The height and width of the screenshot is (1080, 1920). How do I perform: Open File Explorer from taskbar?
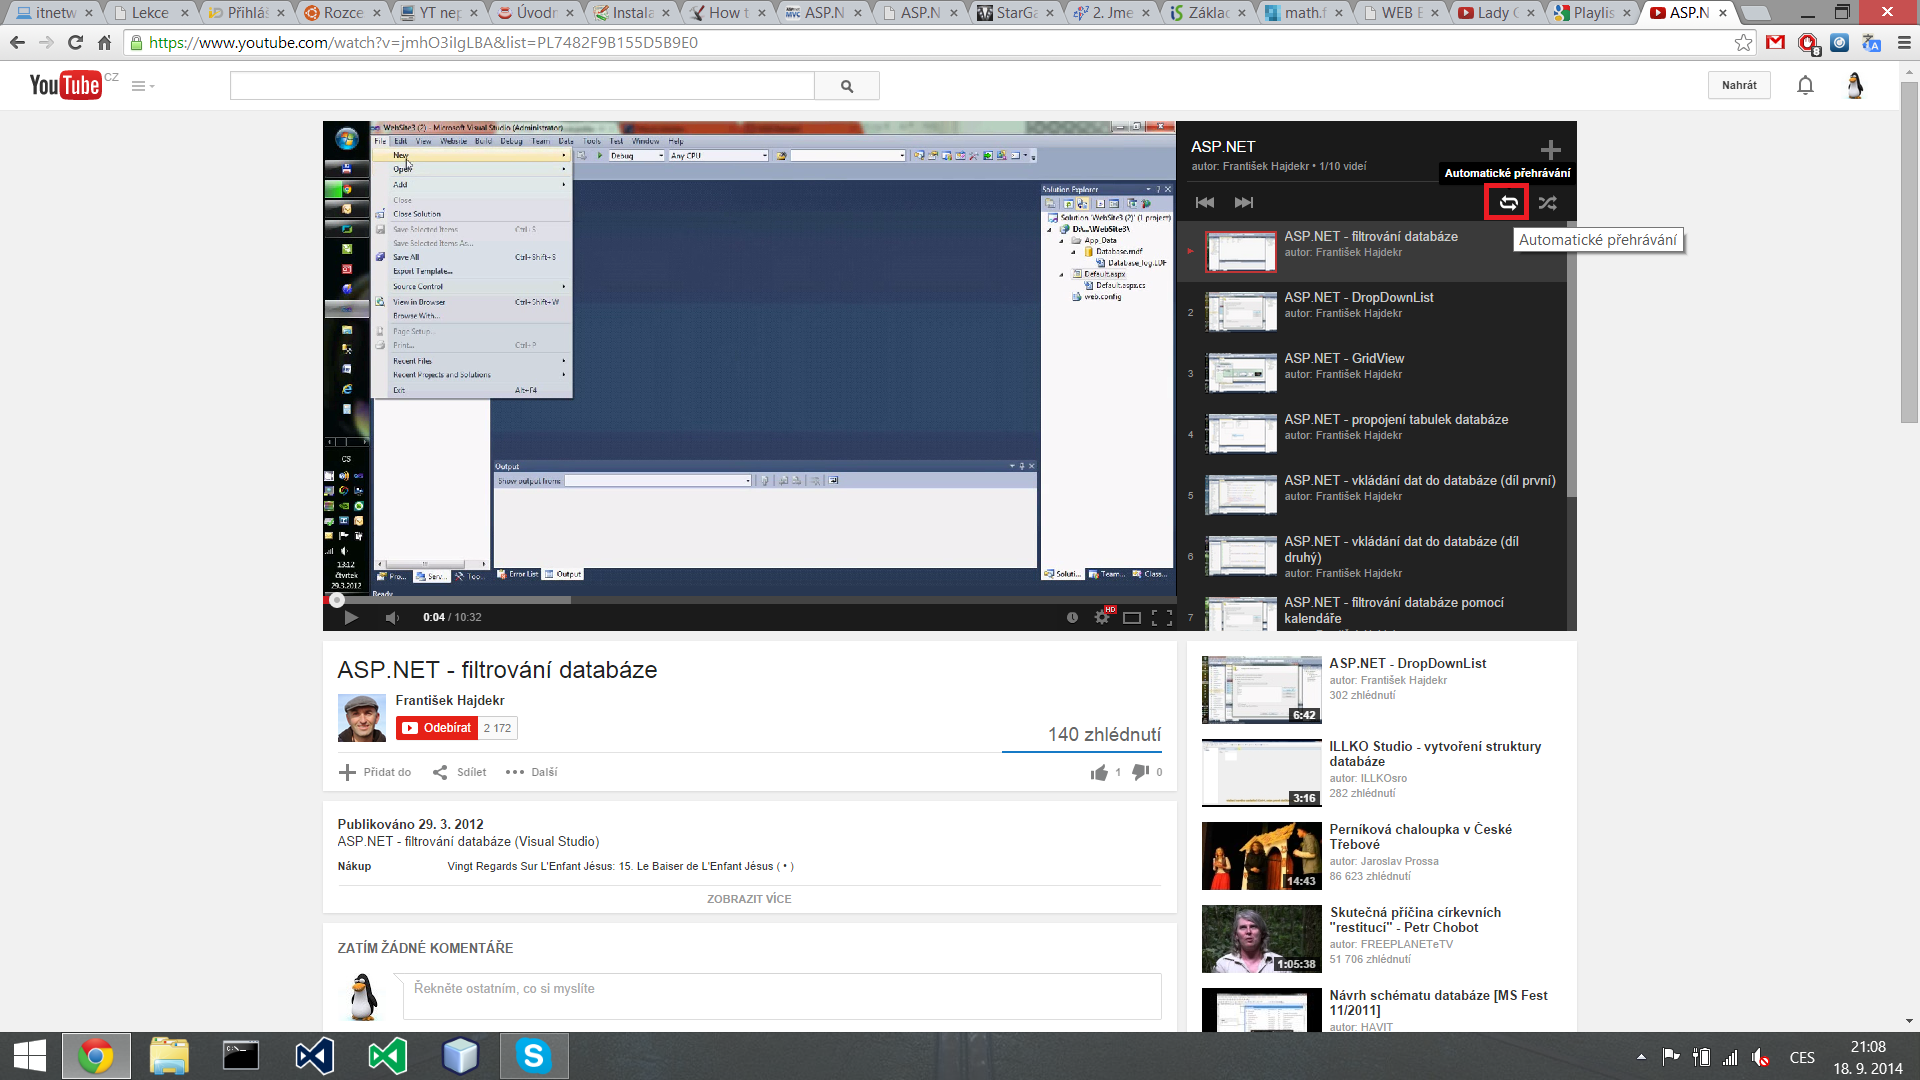169,1056
